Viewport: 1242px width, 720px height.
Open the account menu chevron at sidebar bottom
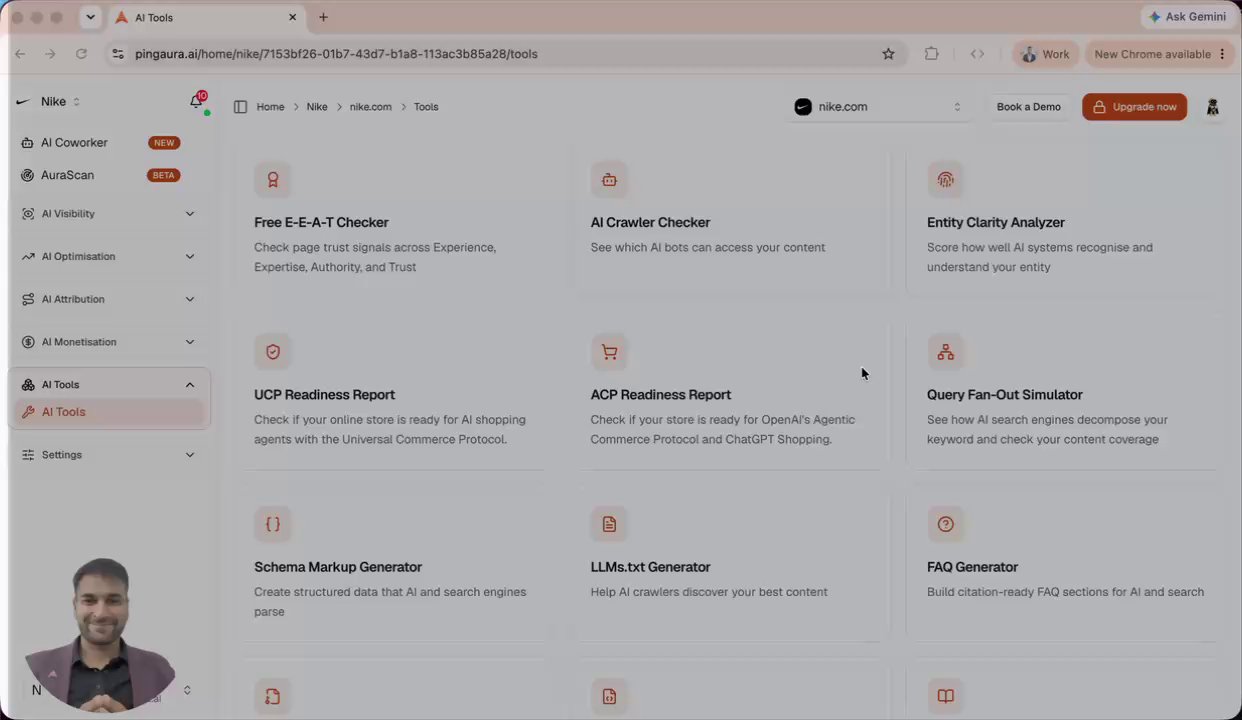tap(187, 690)
